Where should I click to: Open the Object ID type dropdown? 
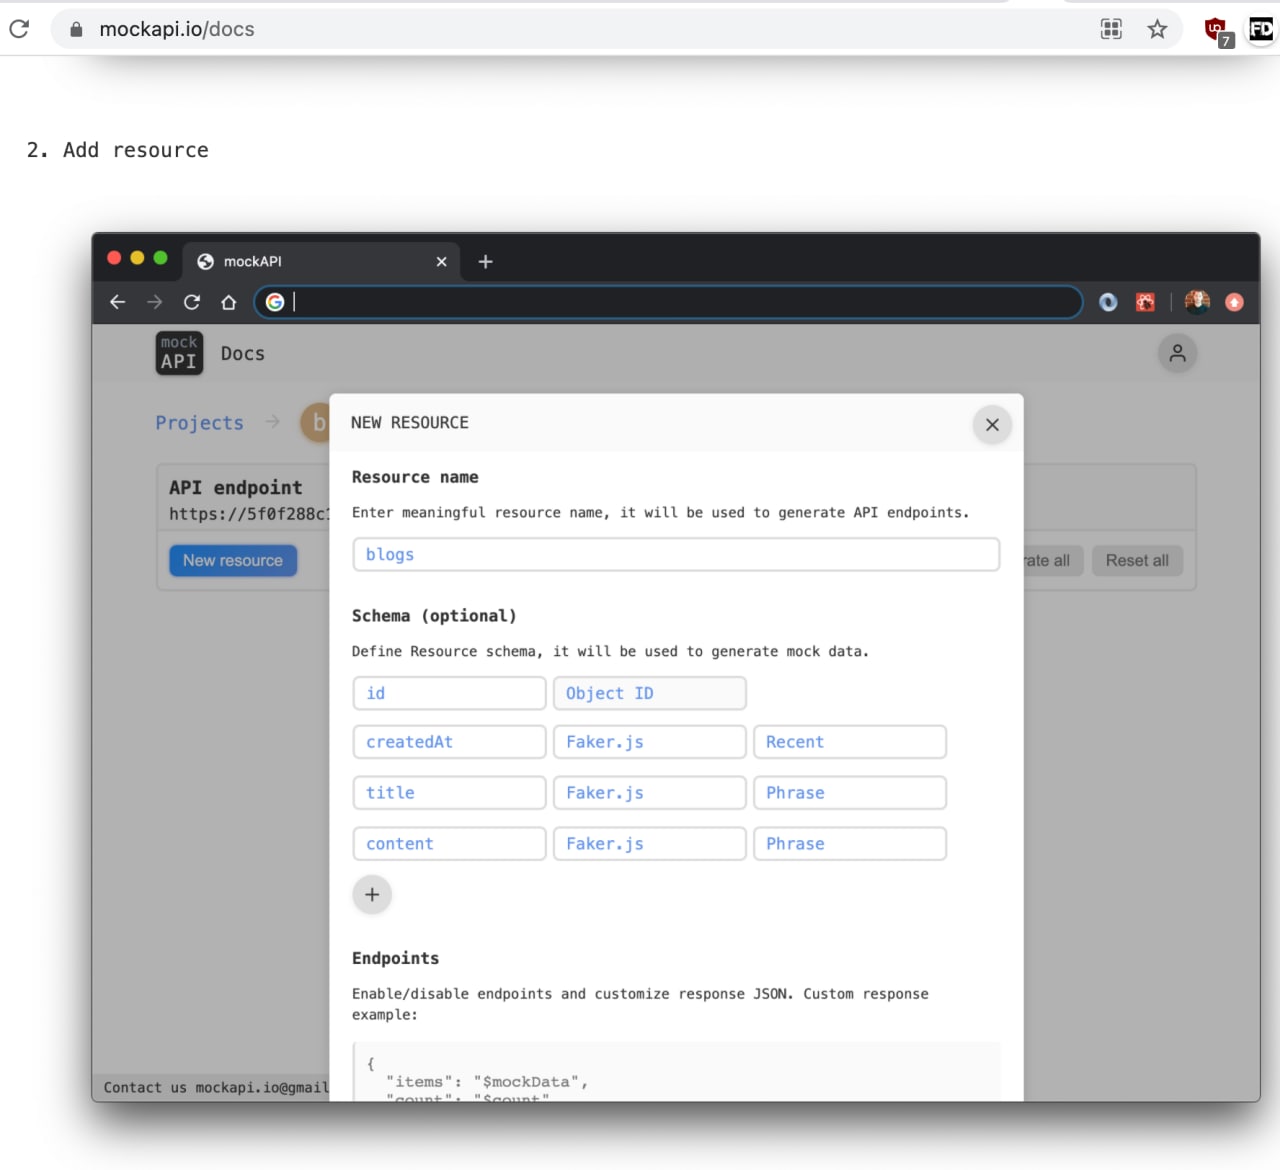click(650, 693)
